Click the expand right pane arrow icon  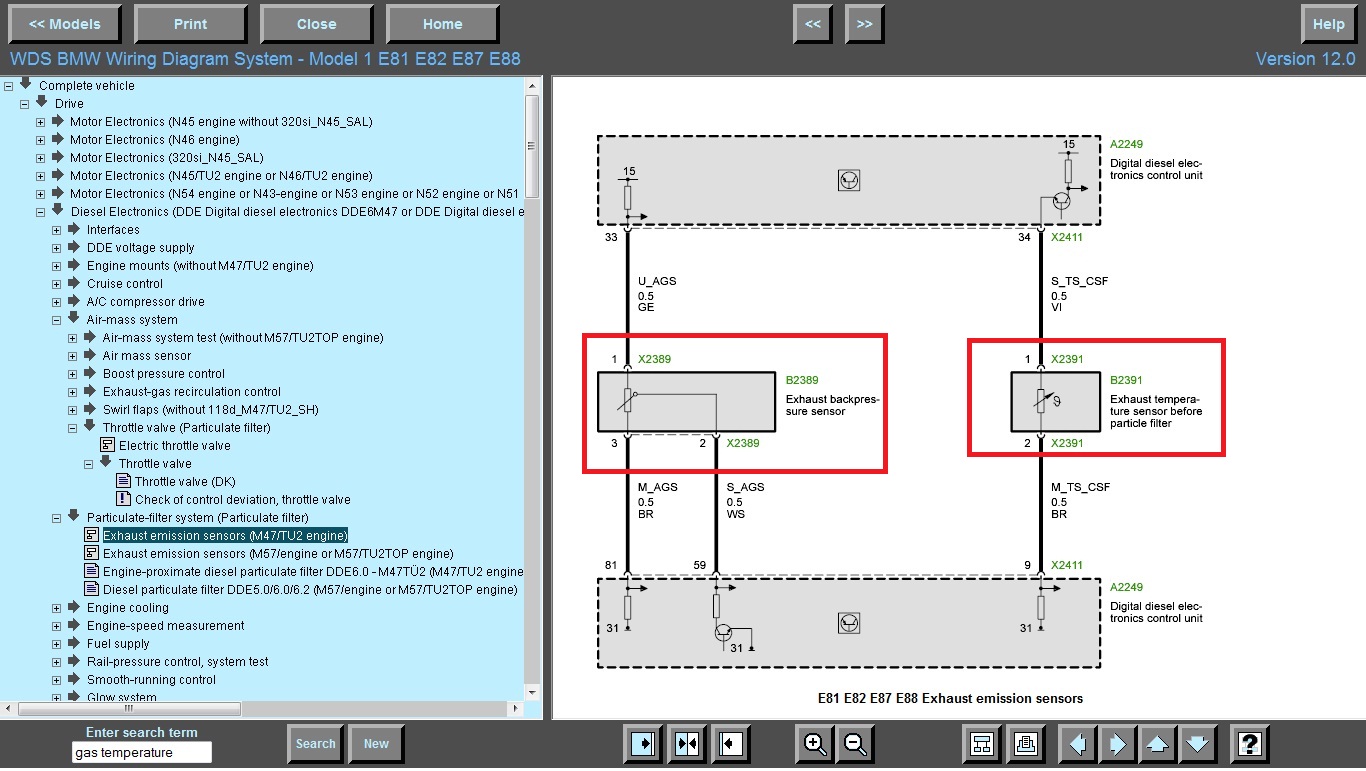click(731, 744)
